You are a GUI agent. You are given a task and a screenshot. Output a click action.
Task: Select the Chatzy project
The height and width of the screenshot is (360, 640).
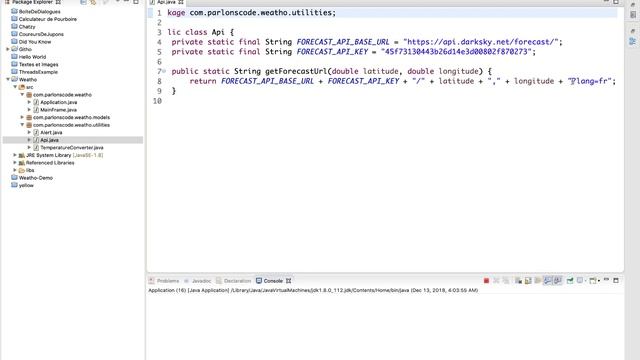coord(27,27)
